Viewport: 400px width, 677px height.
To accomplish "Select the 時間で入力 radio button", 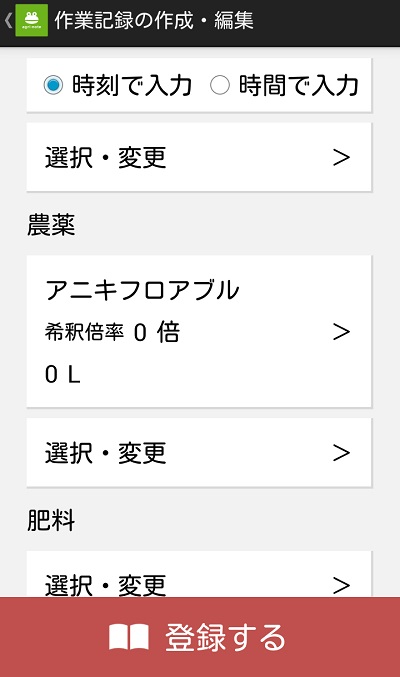I will 219,85.
